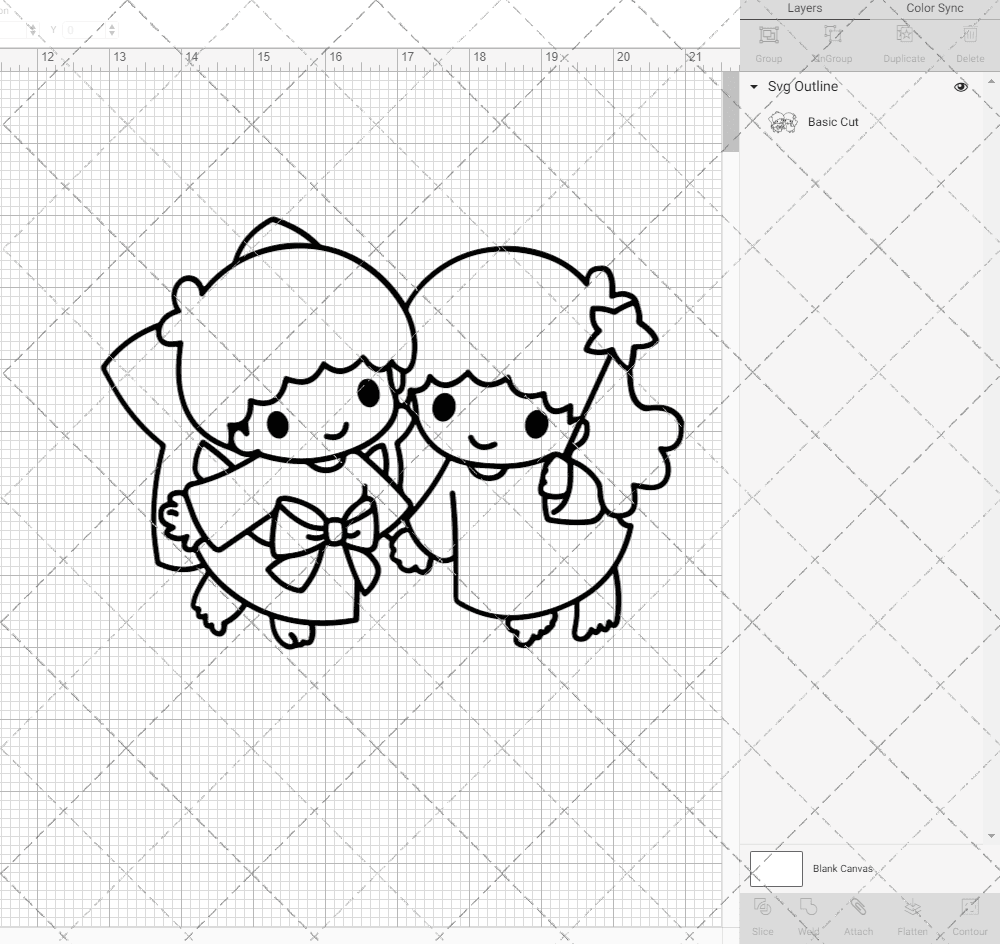Viewport: 1000px width, 944px height.
Task: Click the canvas vertical scrollbar
Action: [x=732, y=112]
